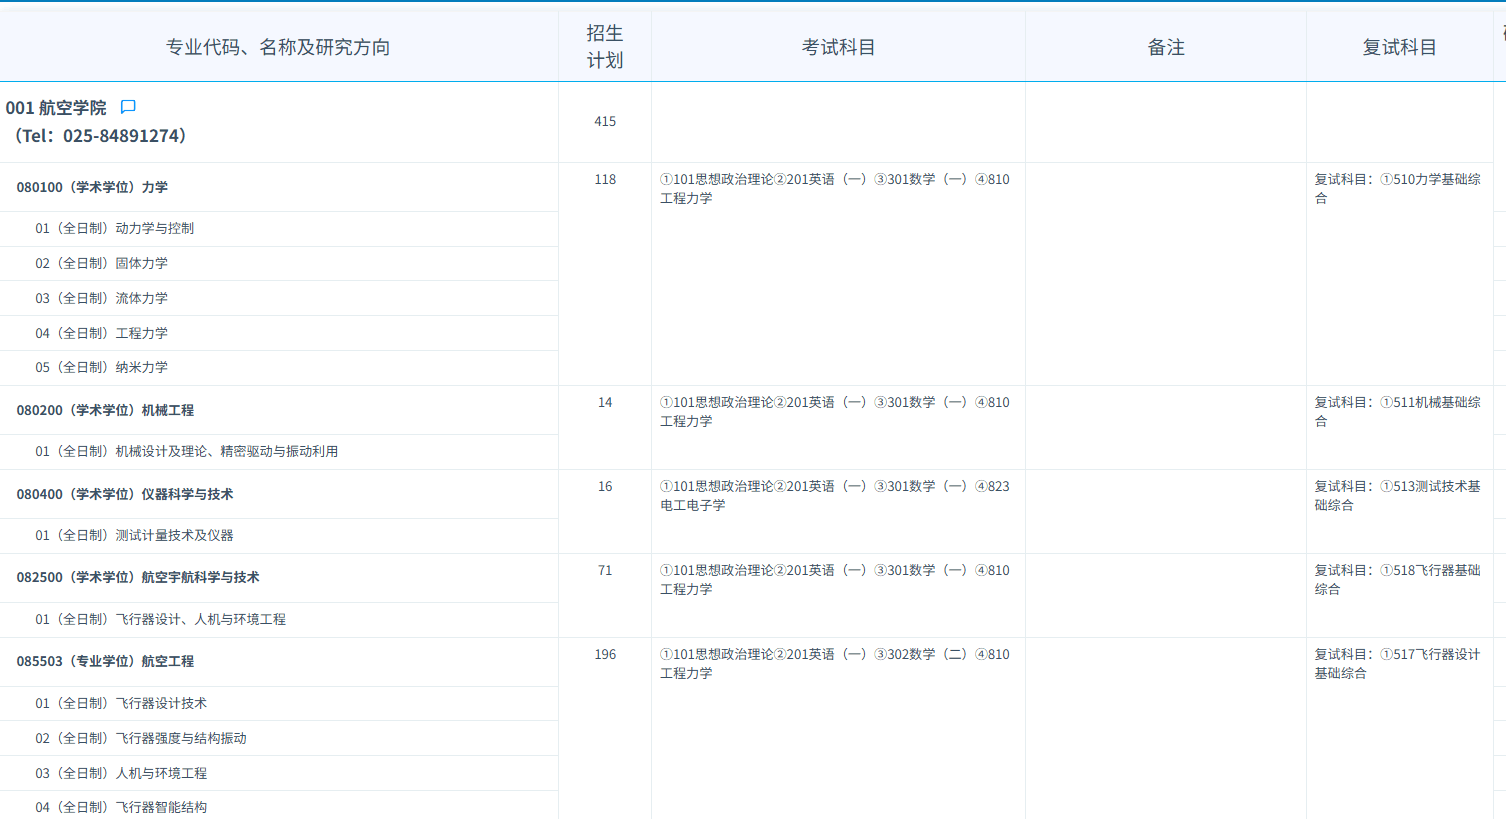1506x819 pixels.
Task: Click the enrollment number 196 cell
Action: click(605, 654)
